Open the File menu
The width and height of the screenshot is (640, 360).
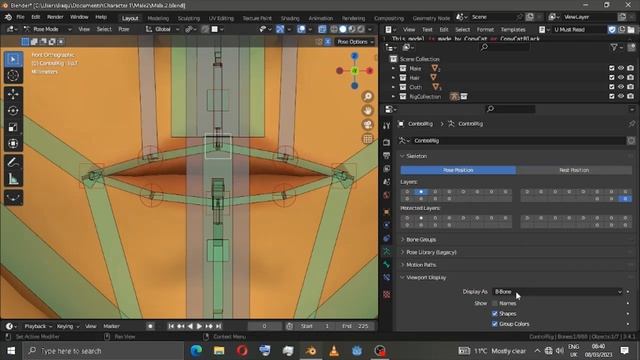[x=20, y=17]
